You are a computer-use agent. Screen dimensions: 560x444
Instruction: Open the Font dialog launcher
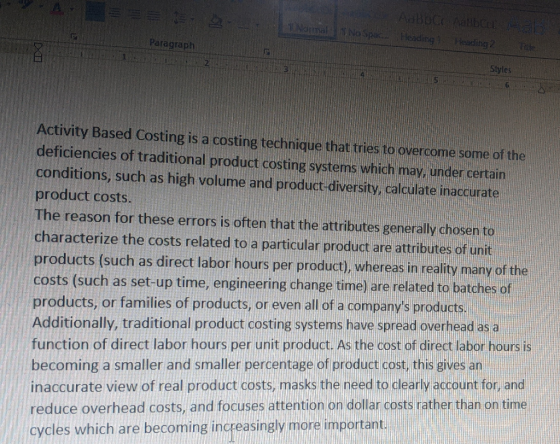[74, 36]
